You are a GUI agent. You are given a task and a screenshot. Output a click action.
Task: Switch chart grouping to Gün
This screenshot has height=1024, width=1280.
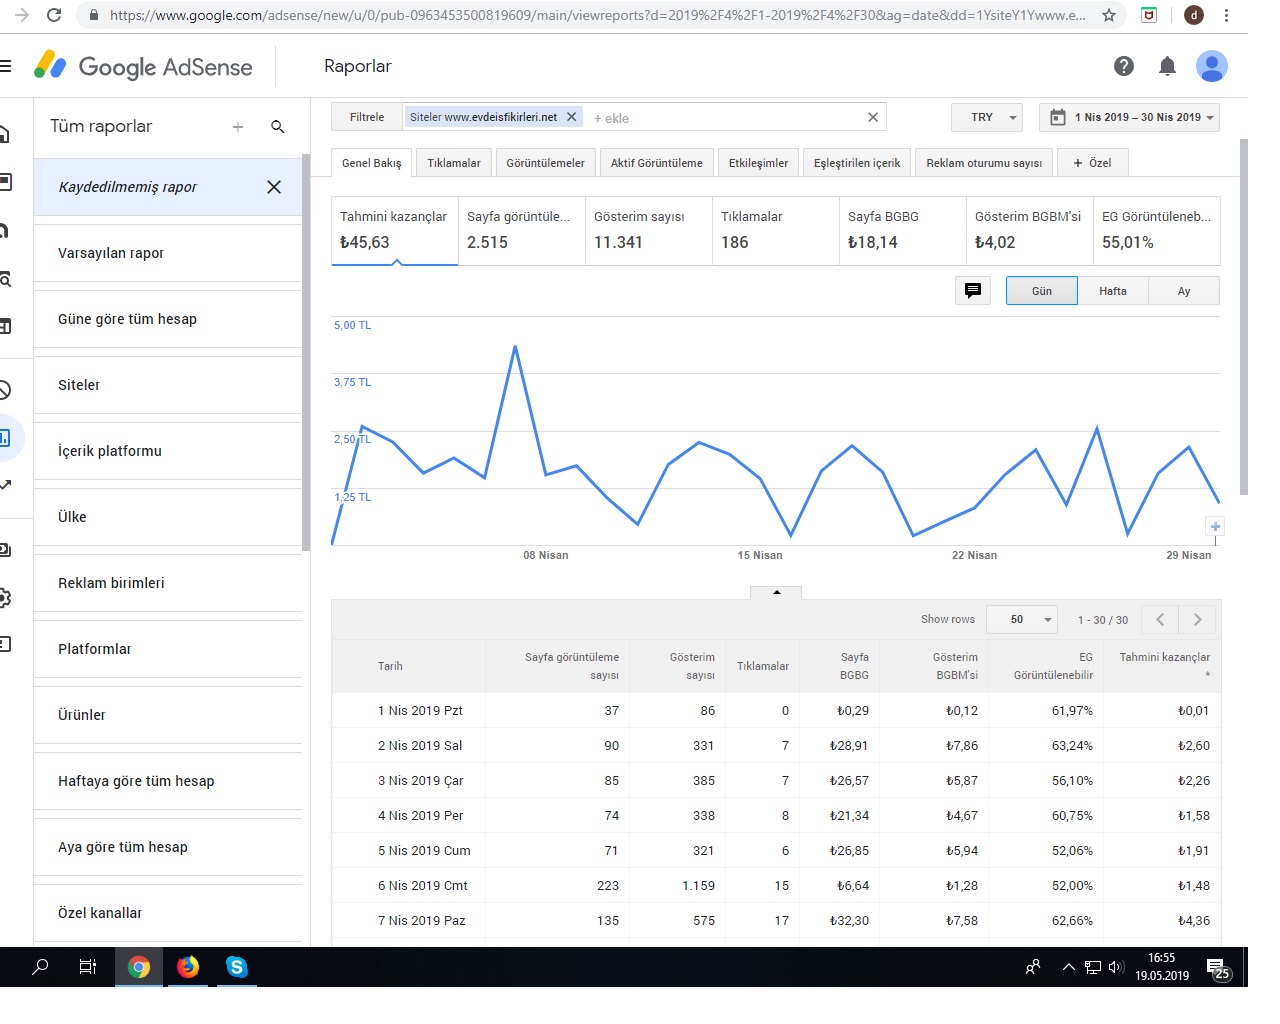(1042, 291)
